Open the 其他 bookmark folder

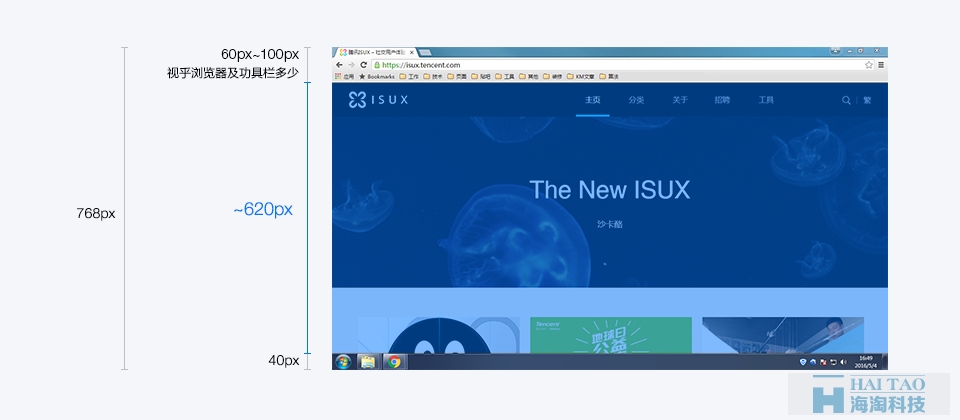point(528,77)
